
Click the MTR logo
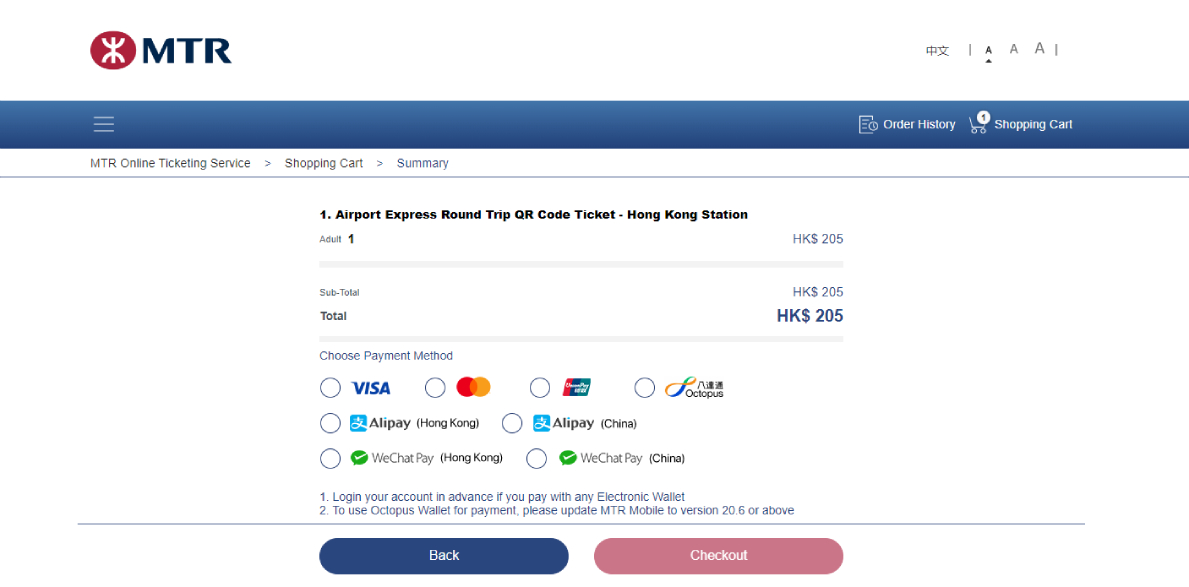(161, 50)
